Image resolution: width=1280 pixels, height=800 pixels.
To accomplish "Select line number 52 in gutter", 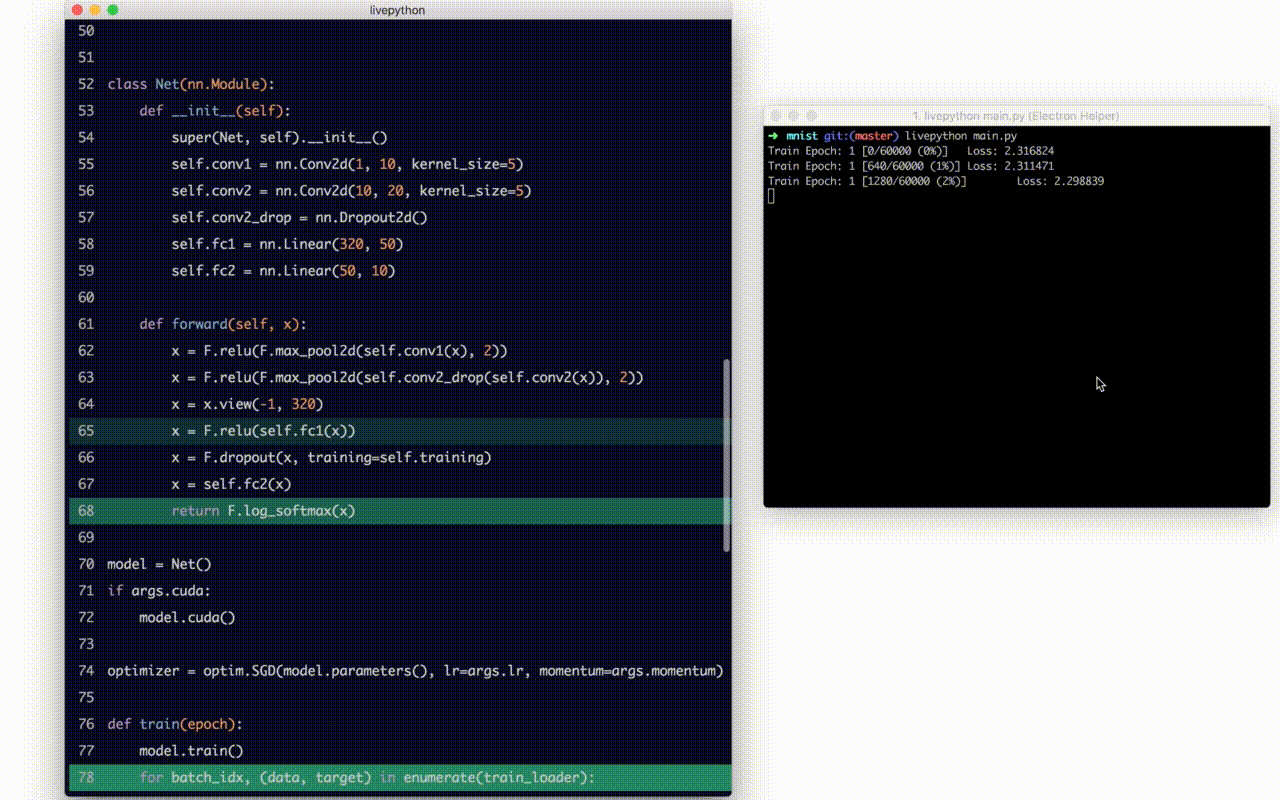I will coord(86,84).
